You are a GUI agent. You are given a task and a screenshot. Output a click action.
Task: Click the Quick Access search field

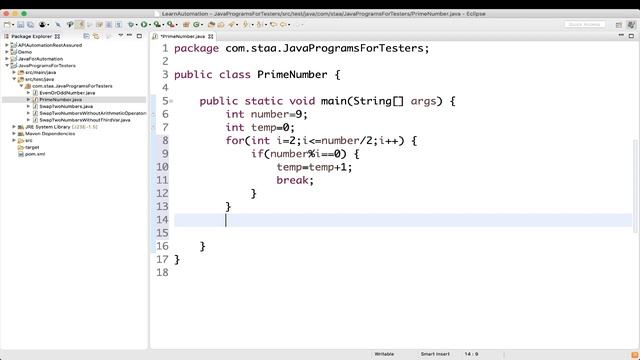584,24
